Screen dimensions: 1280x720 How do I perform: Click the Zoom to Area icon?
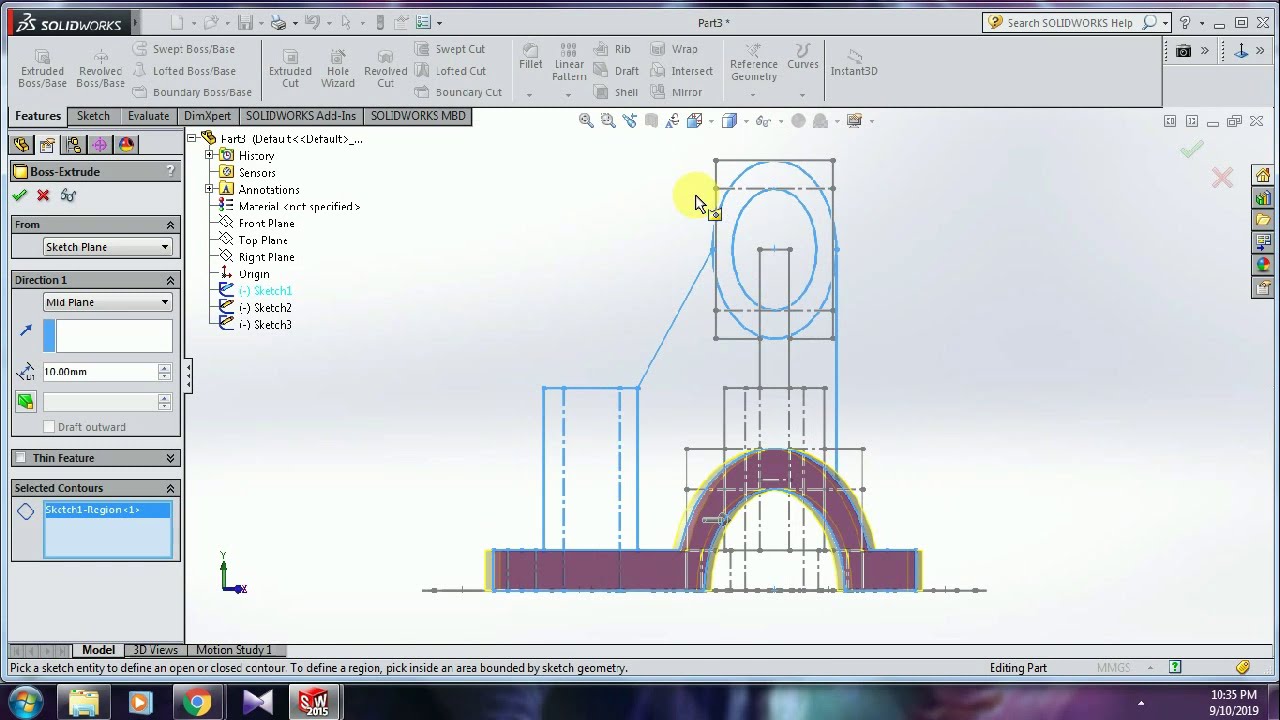pyautogui.click(x=608, y=121)
